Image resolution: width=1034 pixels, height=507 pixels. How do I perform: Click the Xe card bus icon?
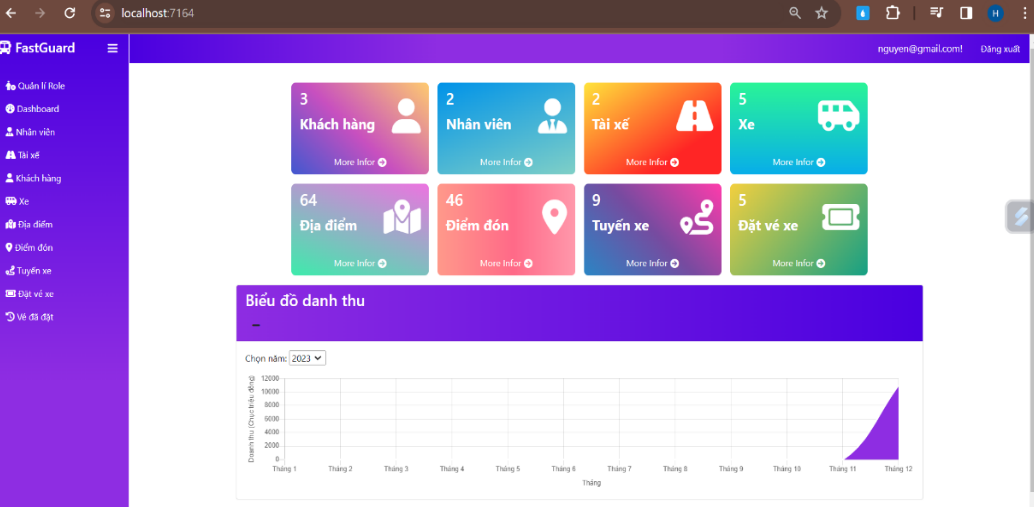[x=839, y=116]
